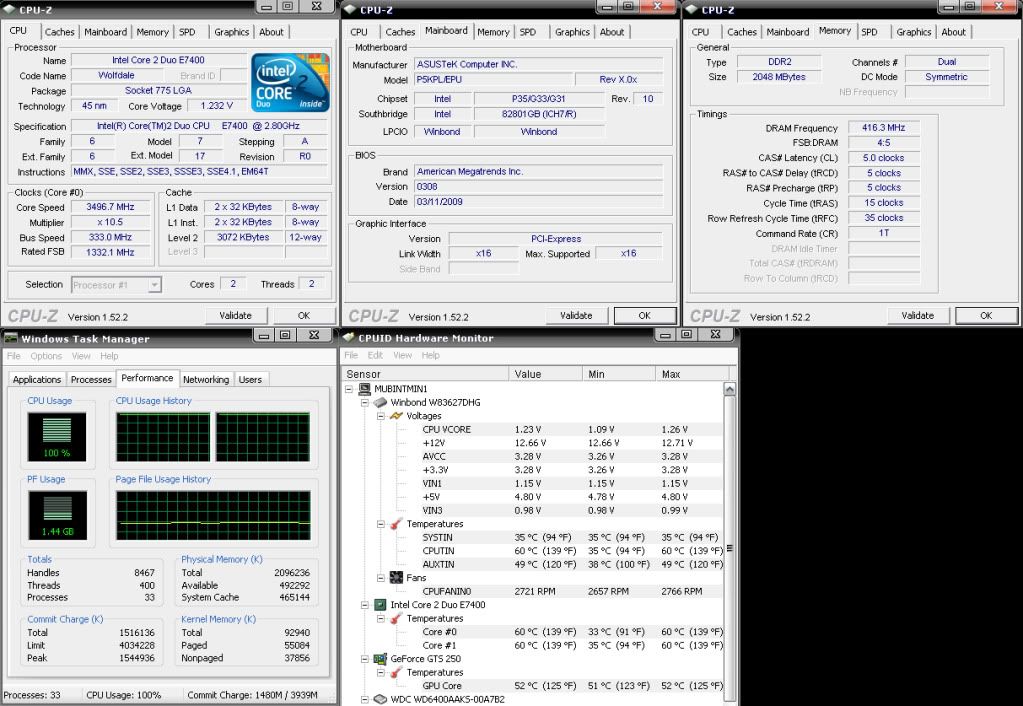Open the Help menu in Hardware Monitor
1023x706 pixels.
pos(431,356)
